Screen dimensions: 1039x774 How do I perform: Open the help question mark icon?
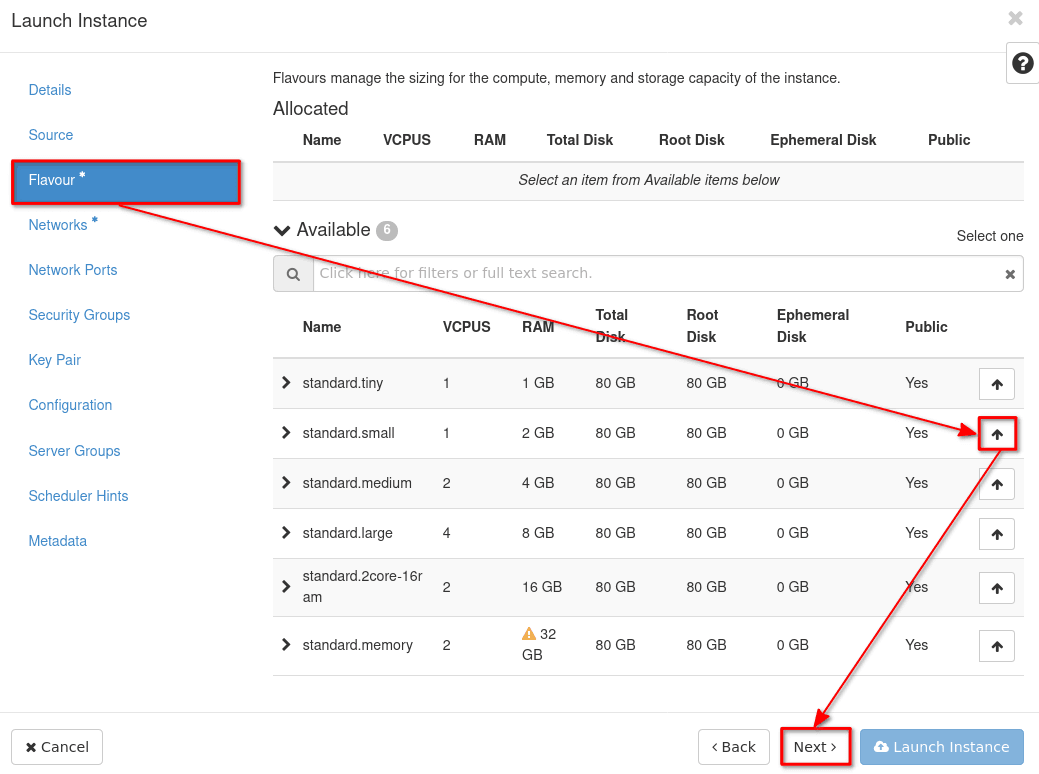(1022, 64)
